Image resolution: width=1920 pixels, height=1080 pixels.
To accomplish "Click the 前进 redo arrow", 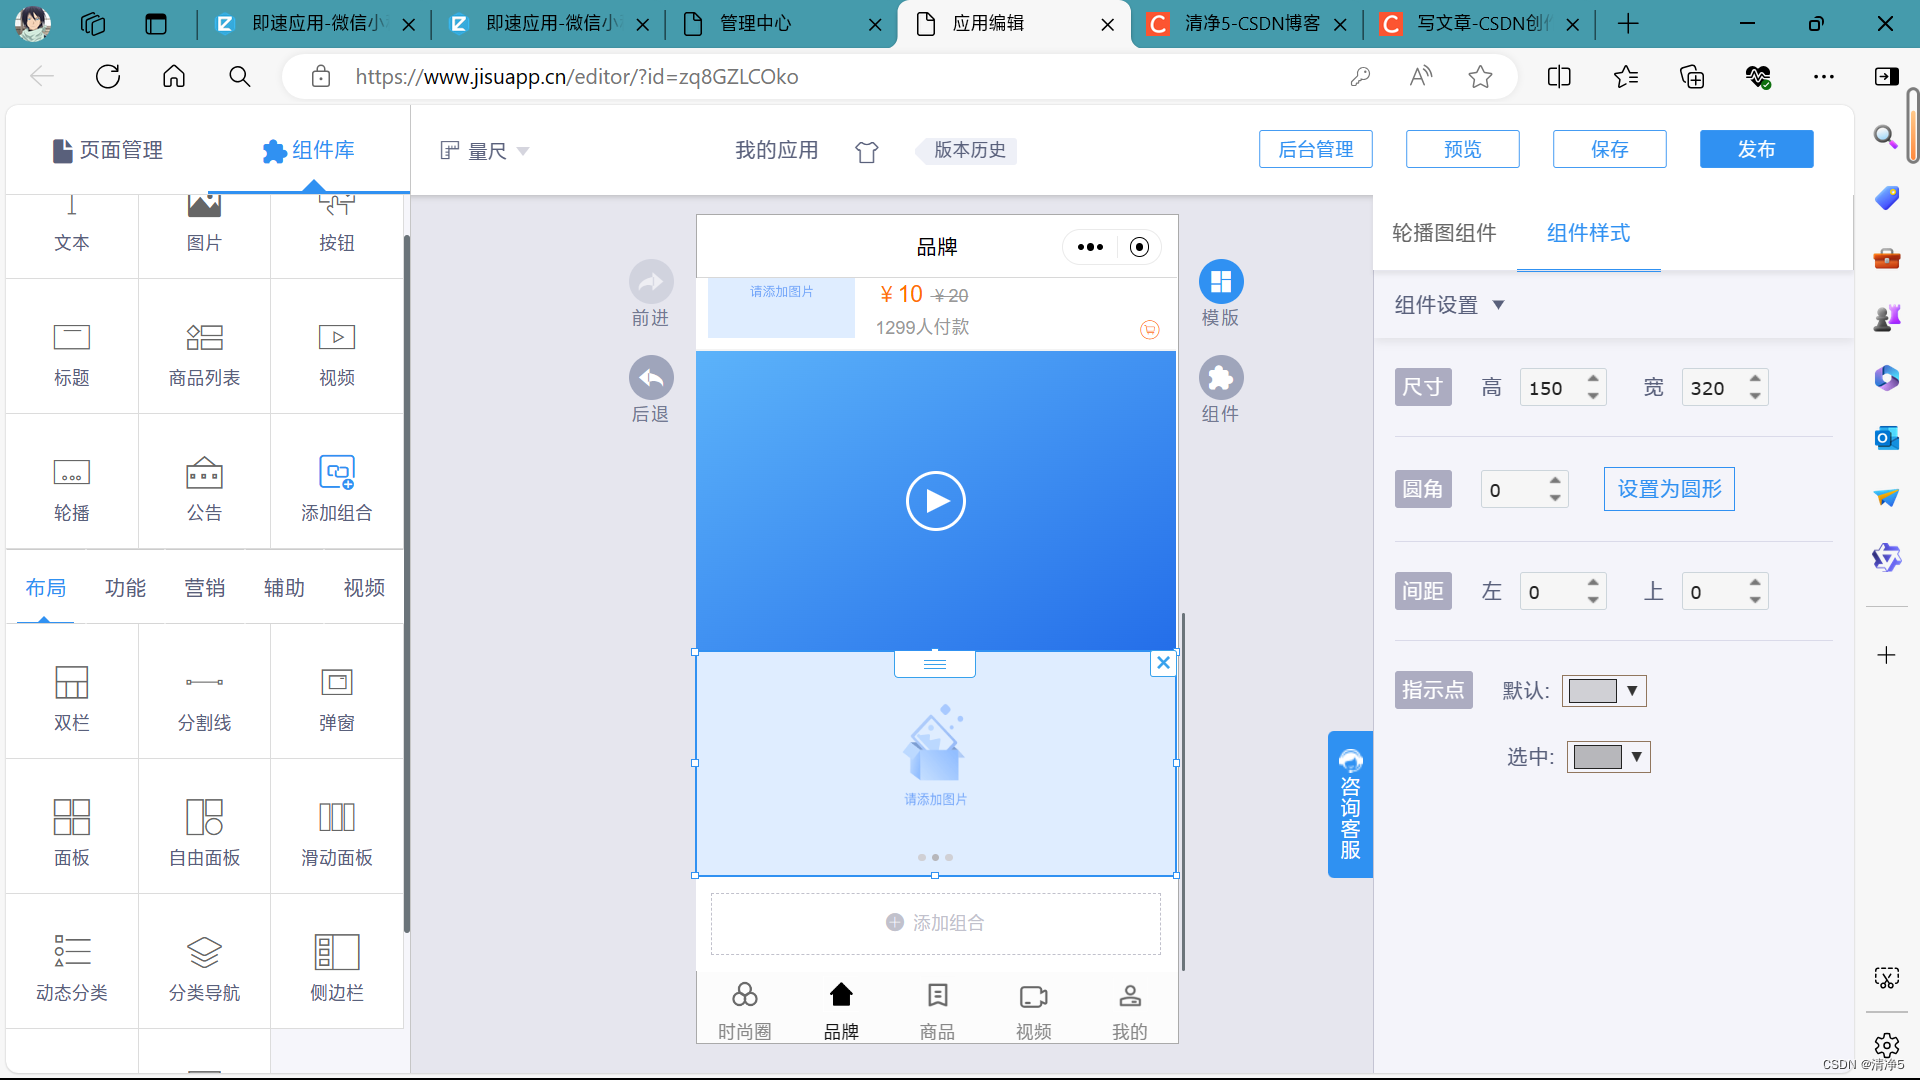I will tap(651, 282).
